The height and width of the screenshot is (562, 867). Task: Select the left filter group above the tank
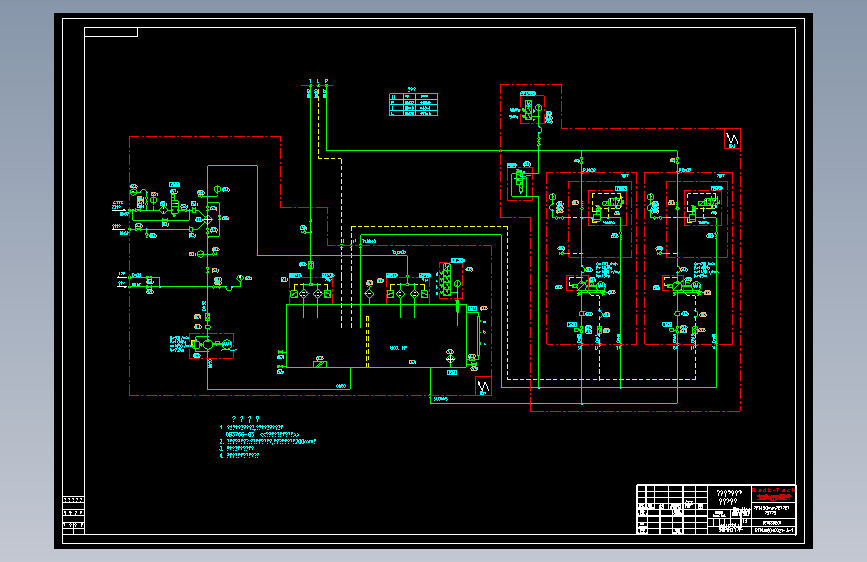pos(311,291)
